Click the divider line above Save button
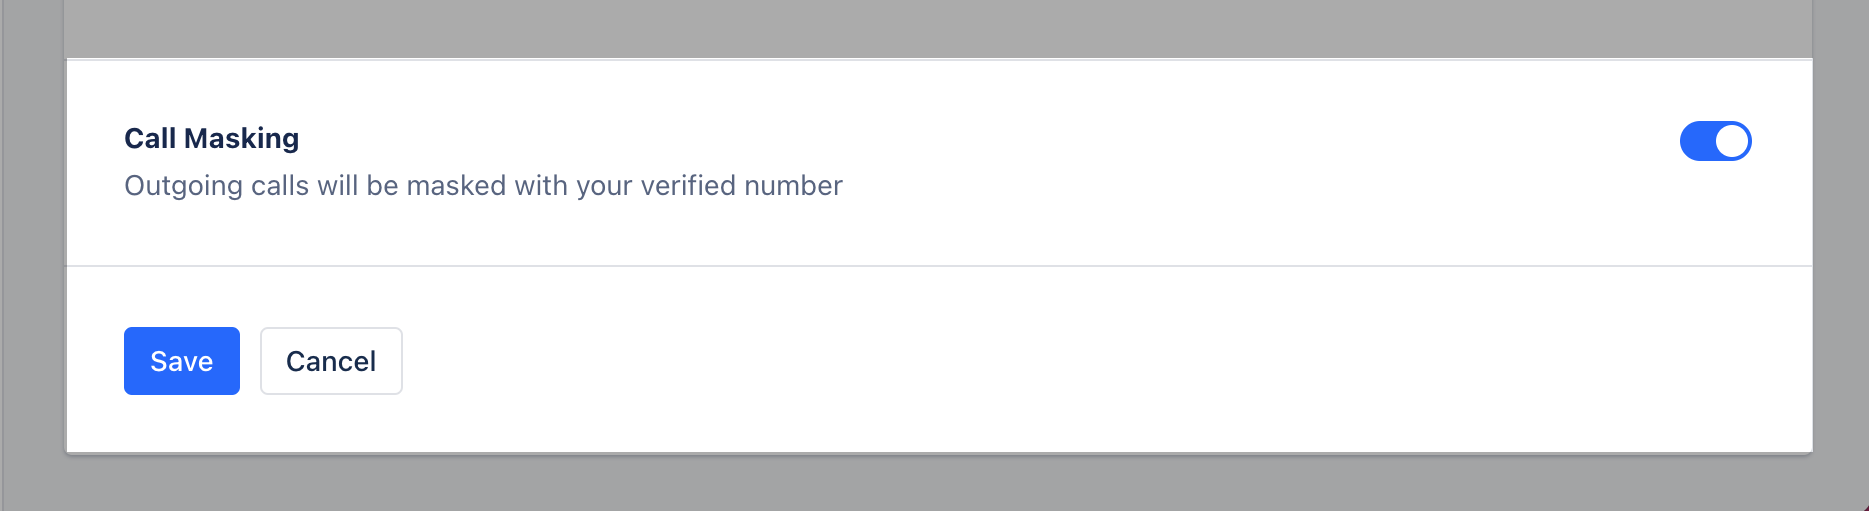The height and width of the screenshot is (511, 1869). tap(939, 266)
